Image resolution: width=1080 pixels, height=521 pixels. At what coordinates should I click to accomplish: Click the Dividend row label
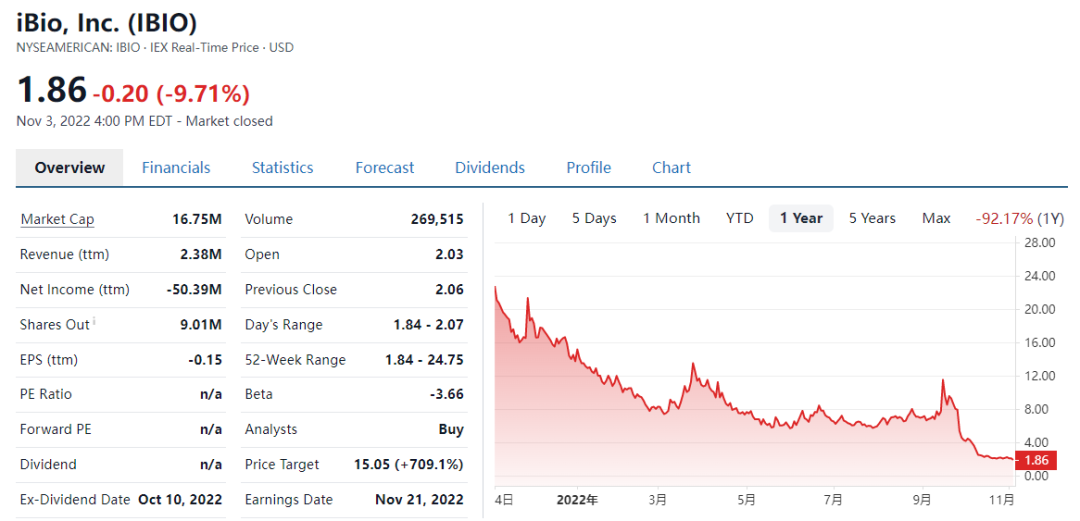click(48, 464)
